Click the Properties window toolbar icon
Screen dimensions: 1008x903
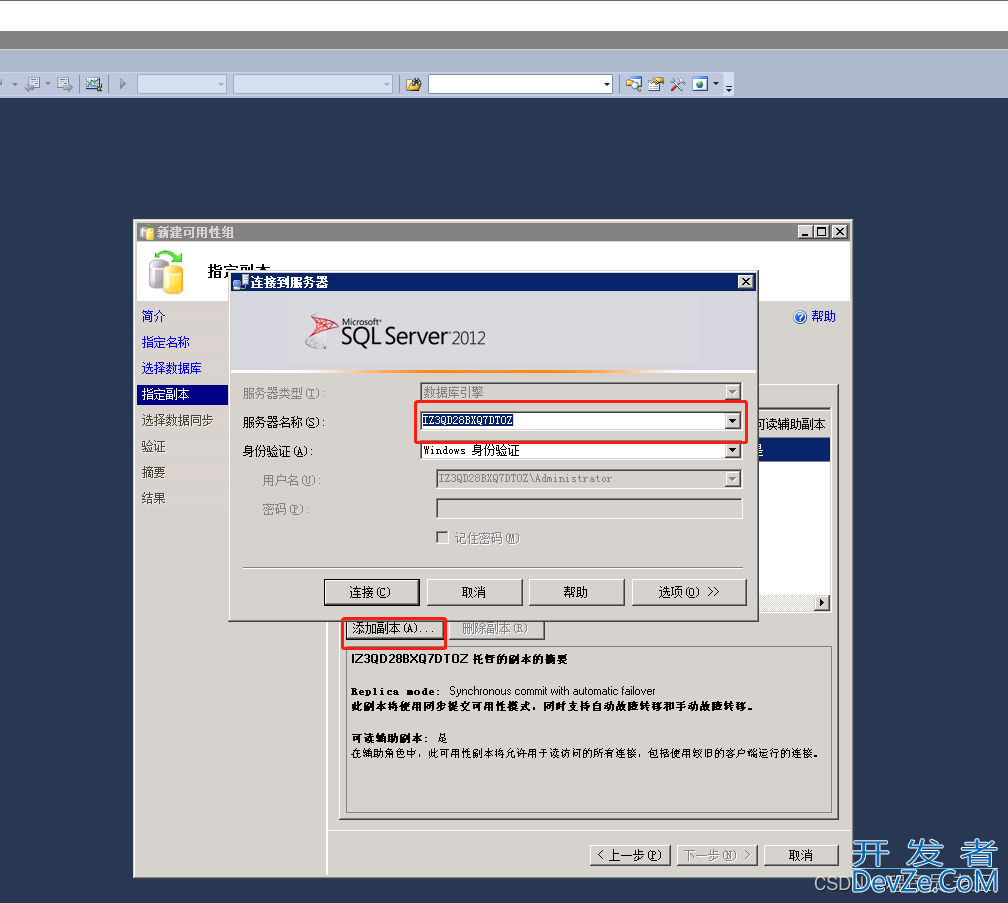click(655, 84)
